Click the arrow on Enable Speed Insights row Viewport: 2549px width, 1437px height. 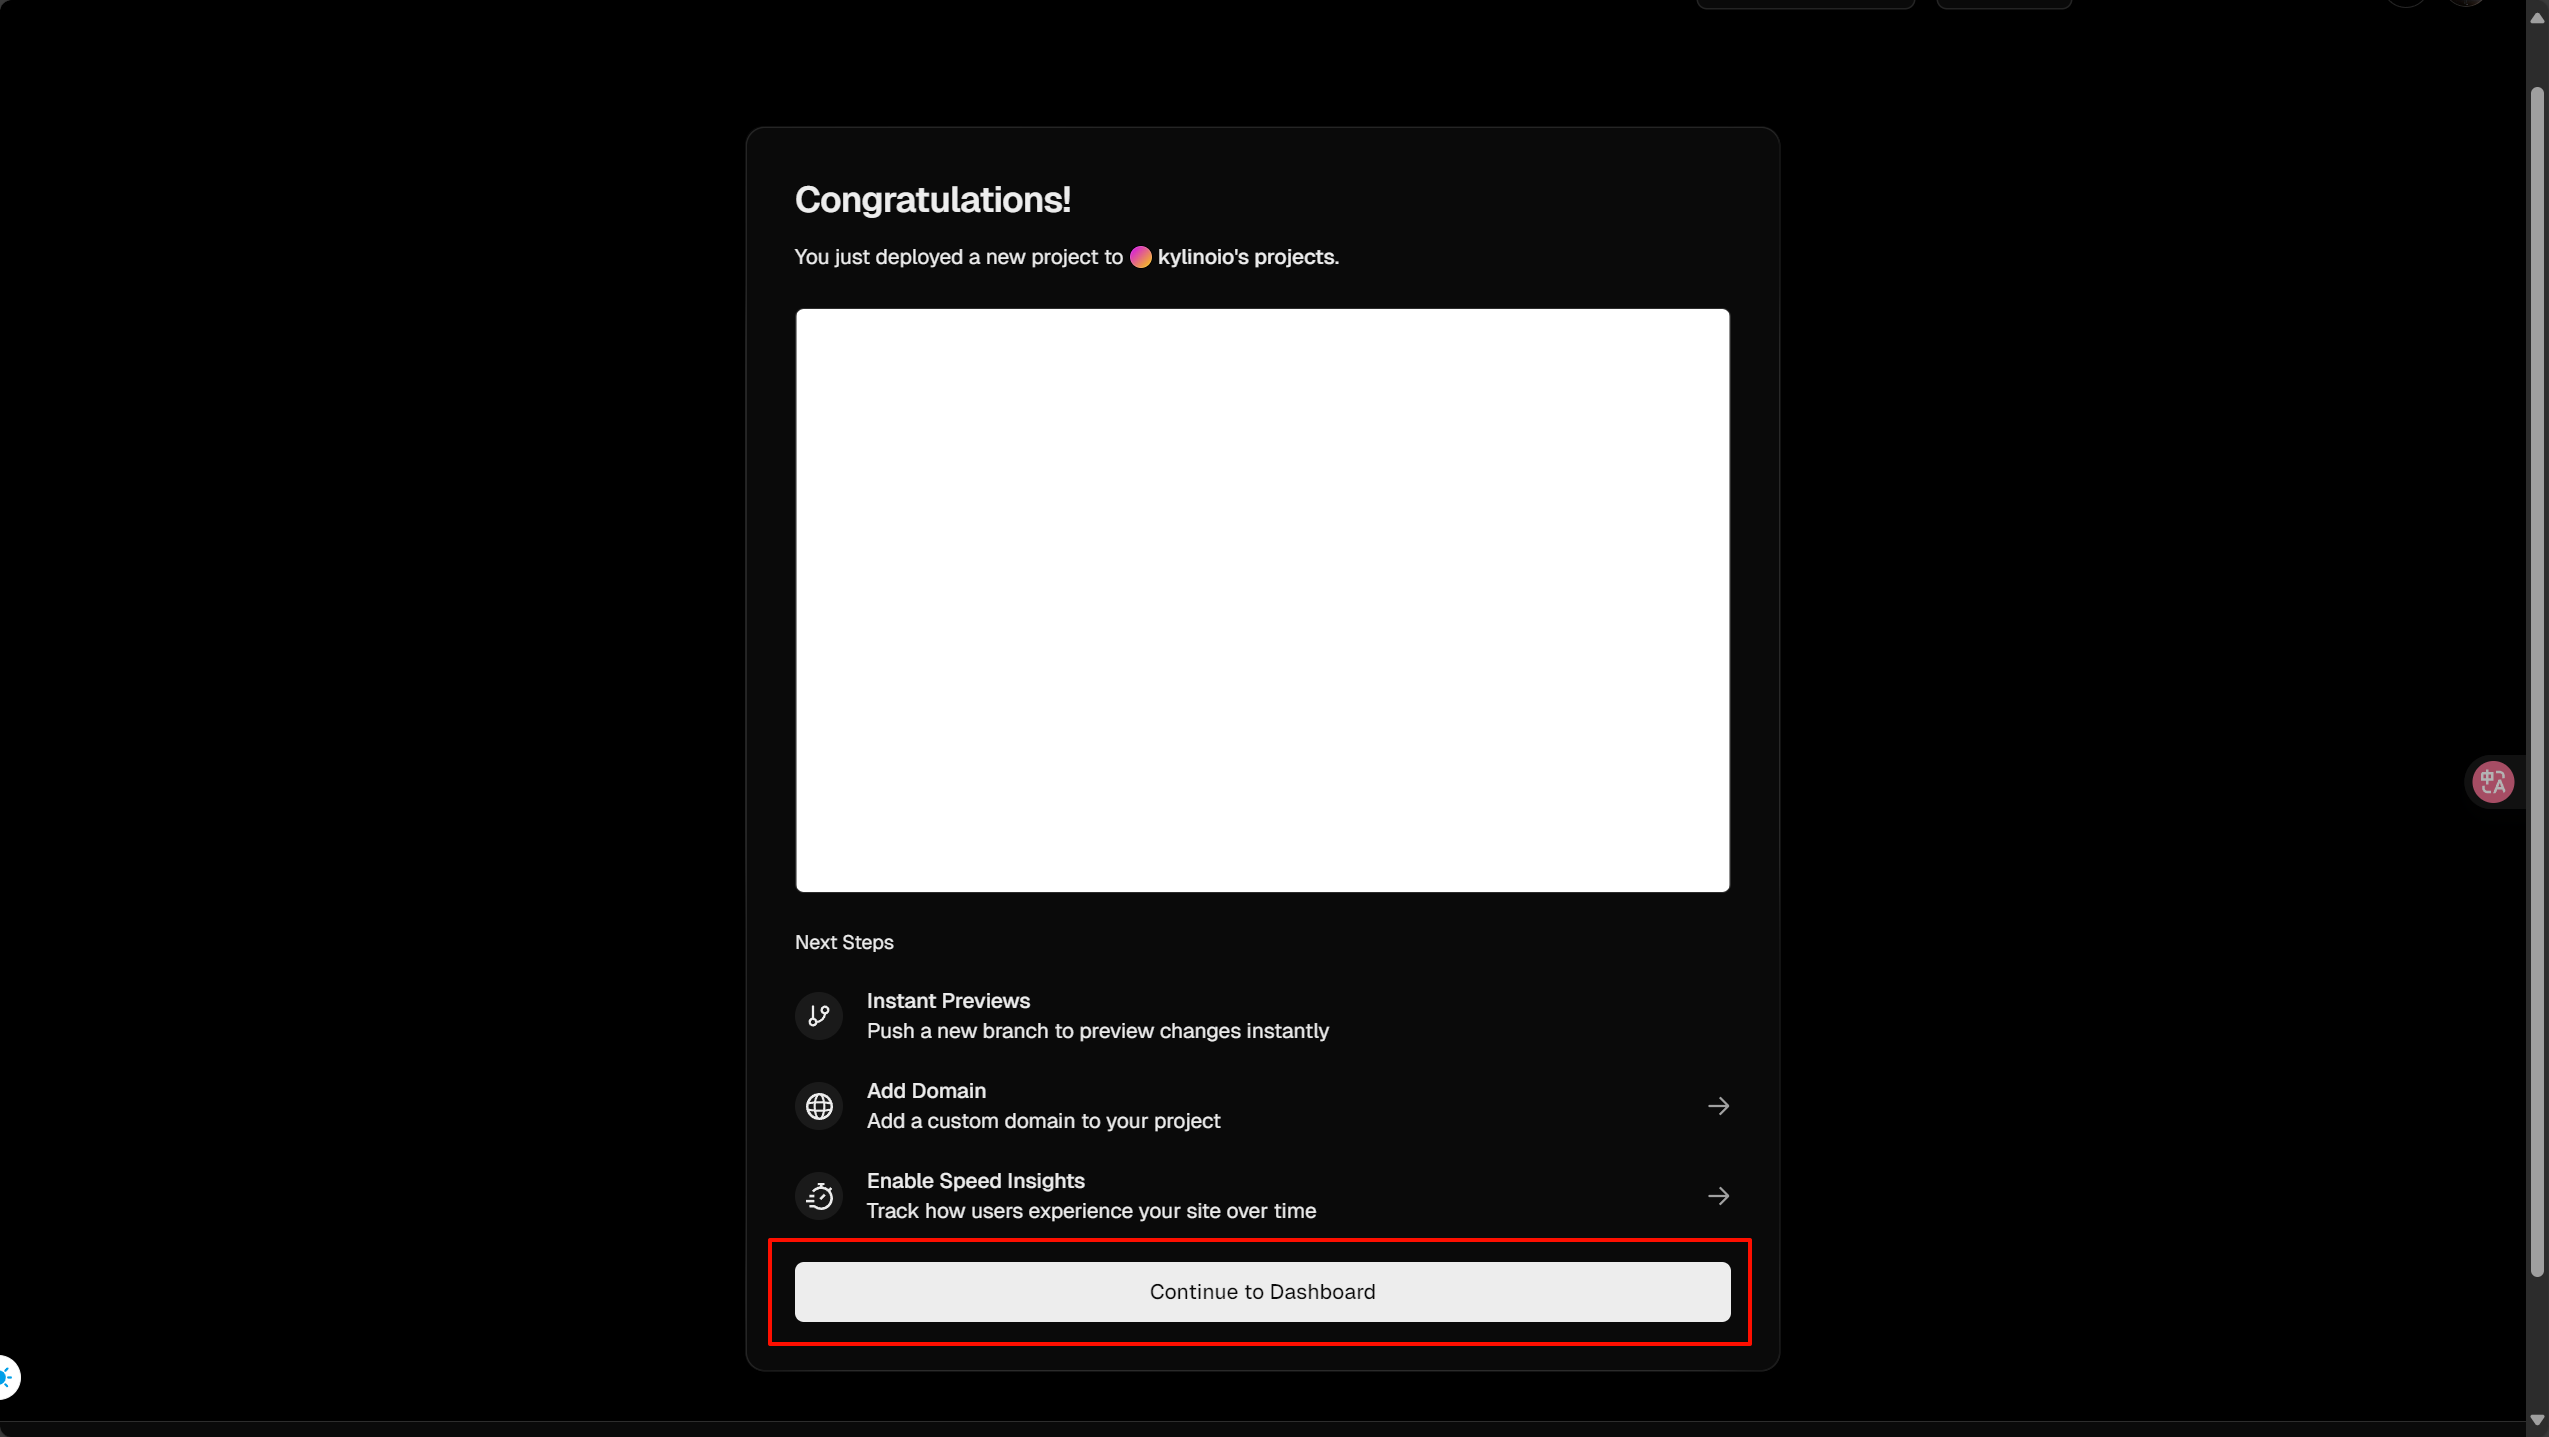coord(1718,1196)
